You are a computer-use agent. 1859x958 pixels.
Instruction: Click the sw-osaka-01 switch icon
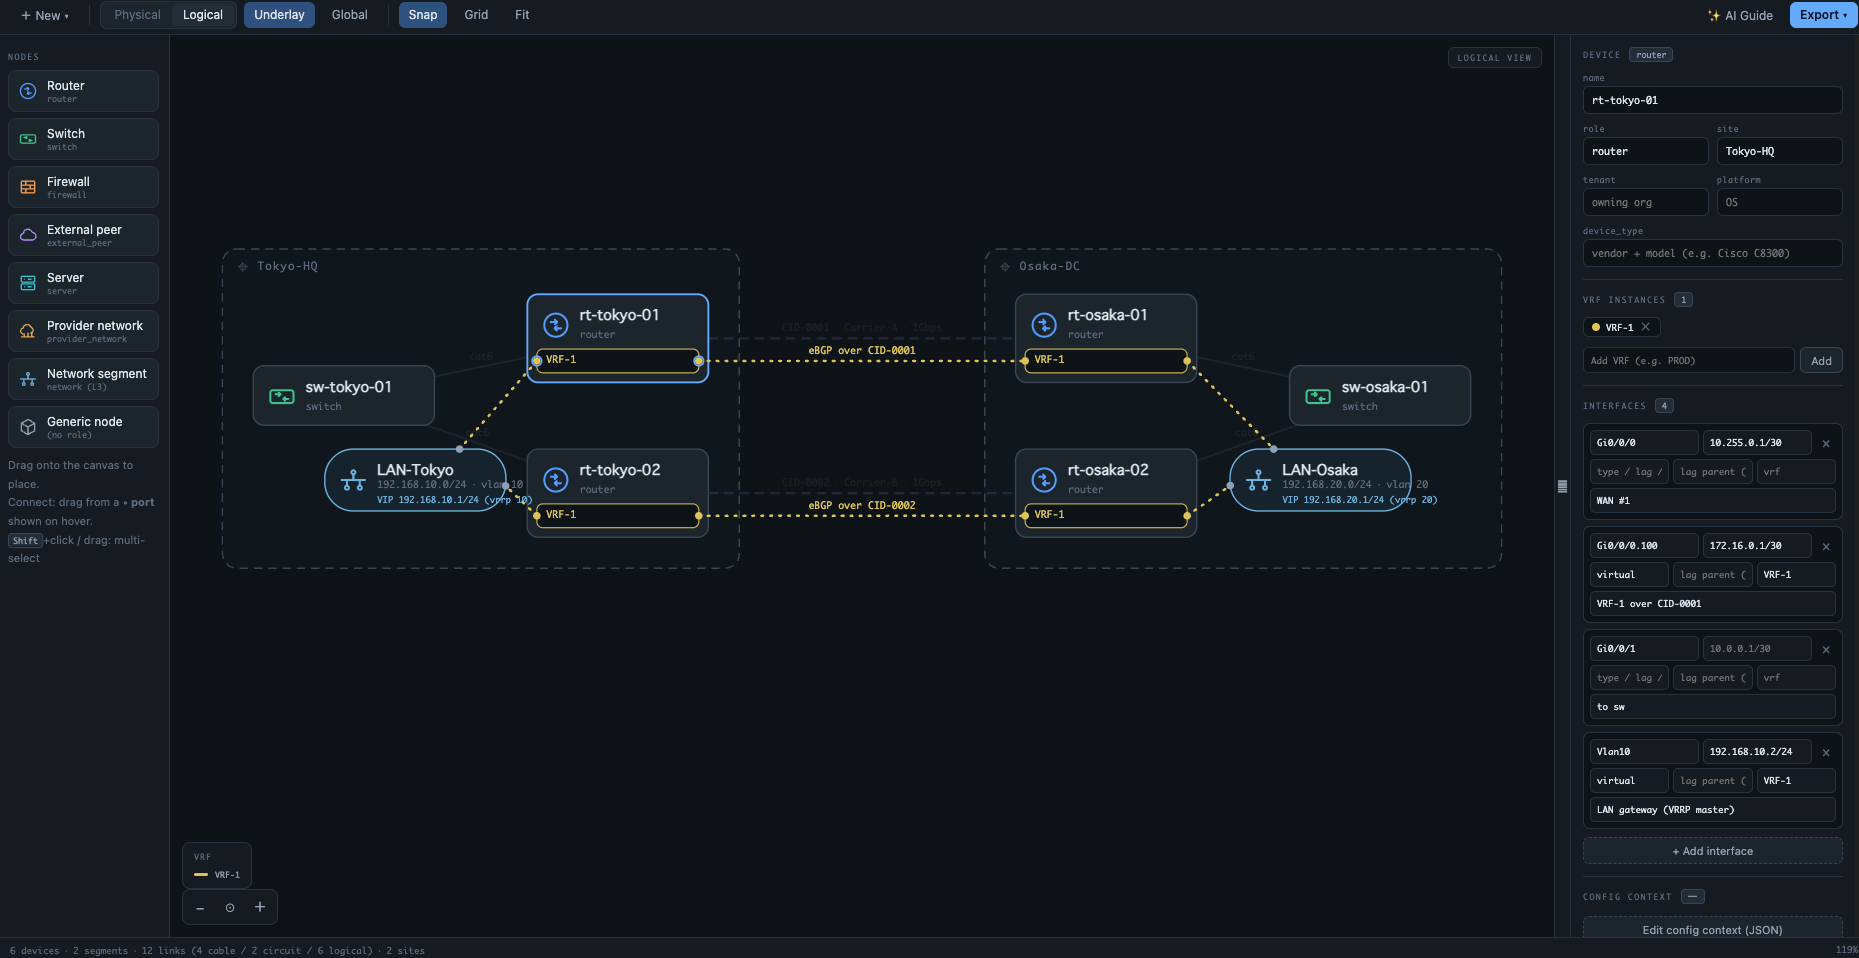point(1318,396)
